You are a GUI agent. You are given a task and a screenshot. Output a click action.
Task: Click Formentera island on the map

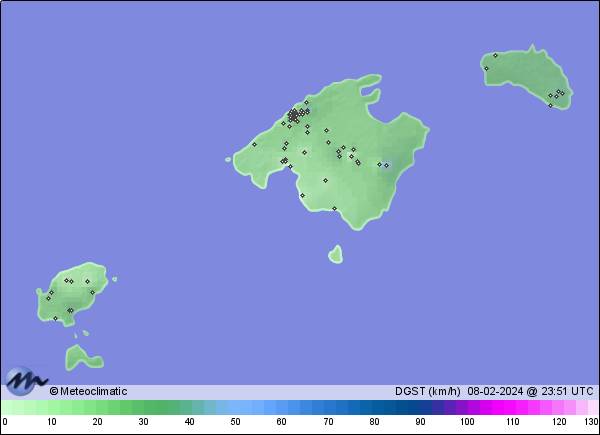pos(83,358)
